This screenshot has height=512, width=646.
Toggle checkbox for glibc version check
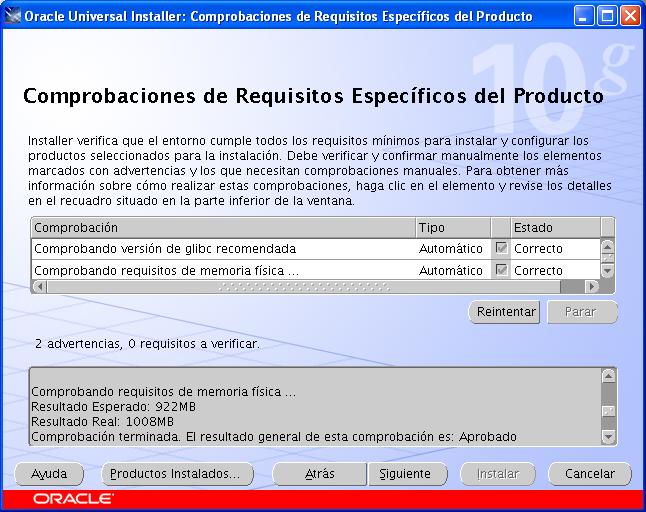tap(501, 248)
